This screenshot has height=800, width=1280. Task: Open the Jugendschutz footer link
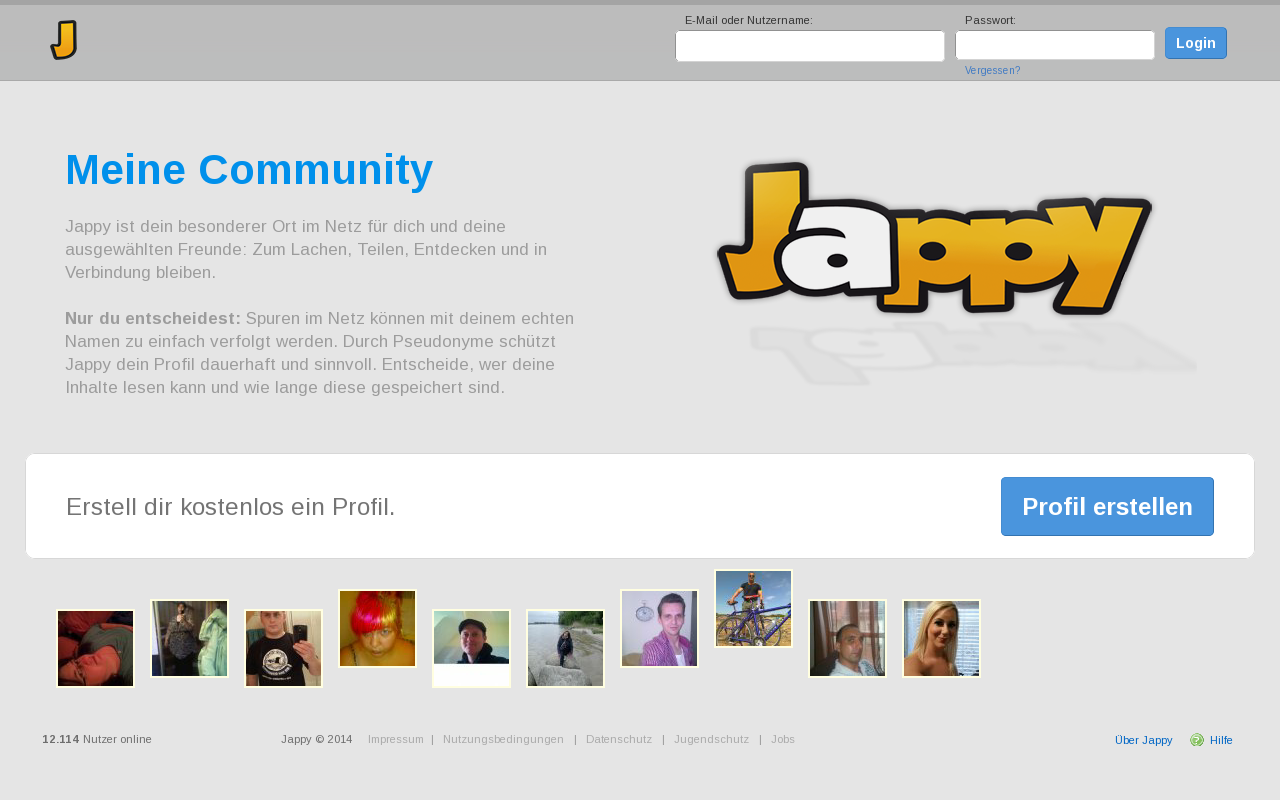point(711,739)
